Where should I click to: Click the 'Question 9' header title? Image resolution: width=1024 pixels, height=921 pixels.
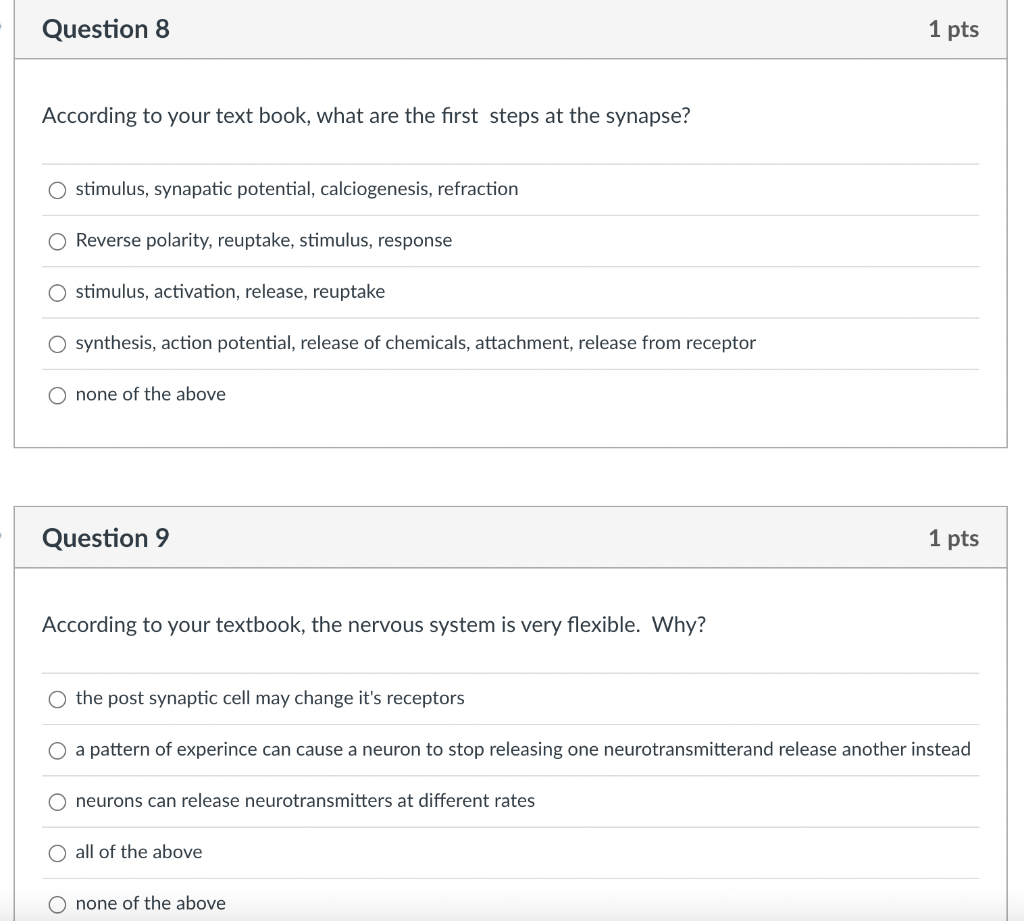(106, 538)
